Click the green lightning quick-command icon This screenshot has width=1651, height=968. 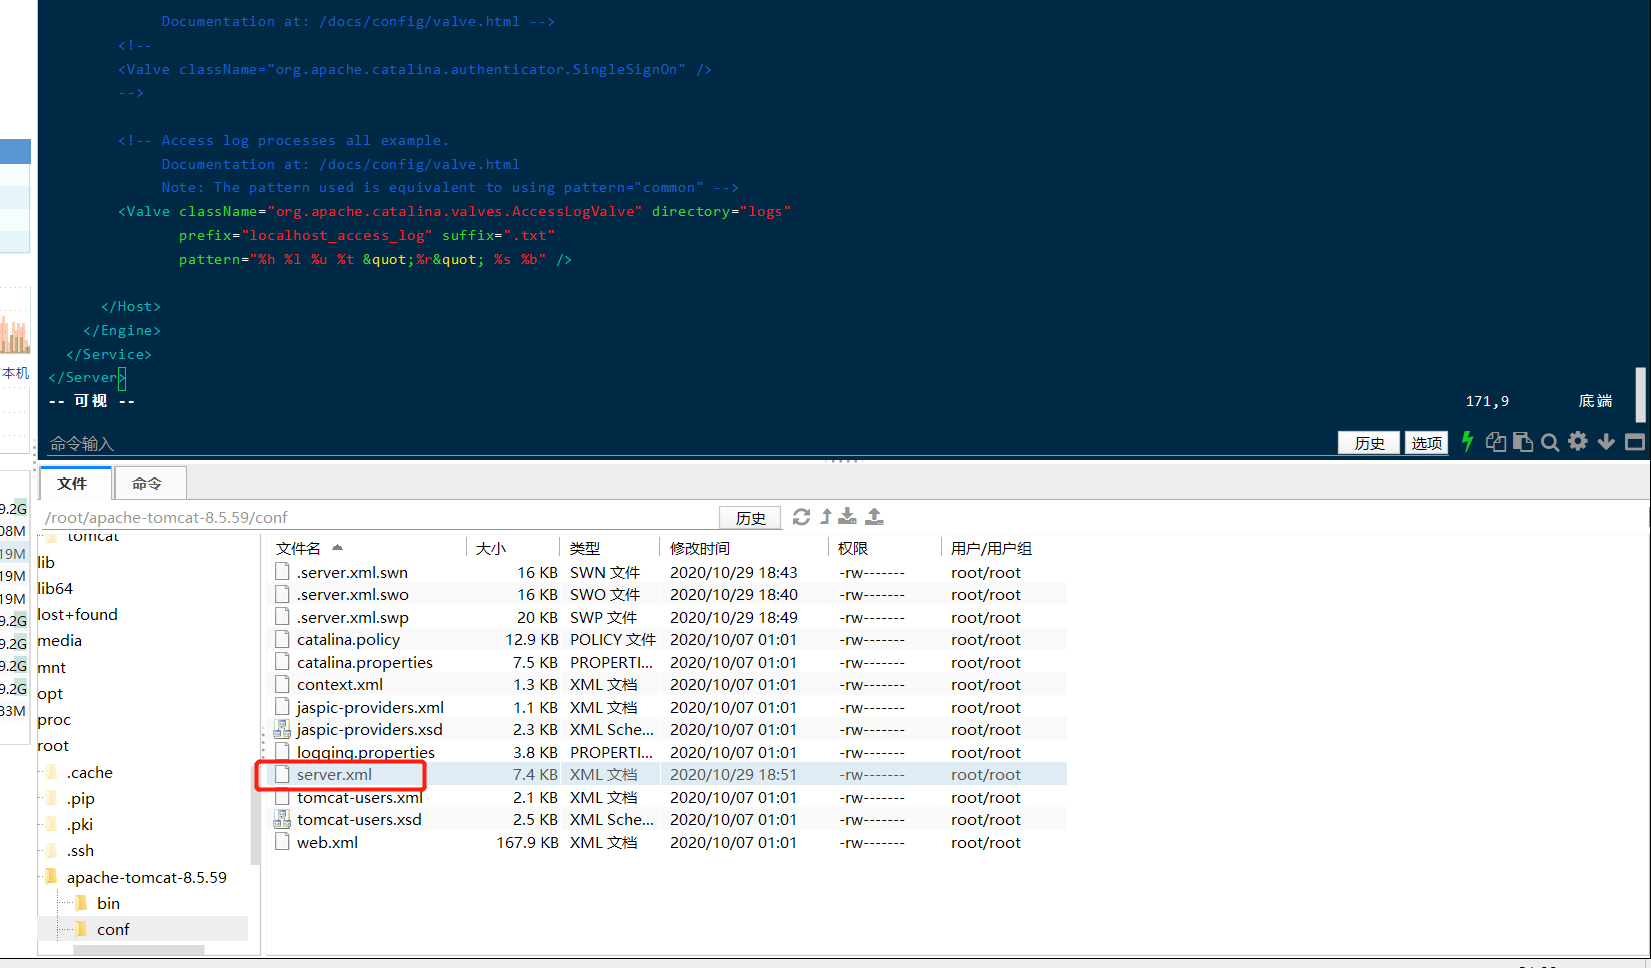tap(1467, 442)
